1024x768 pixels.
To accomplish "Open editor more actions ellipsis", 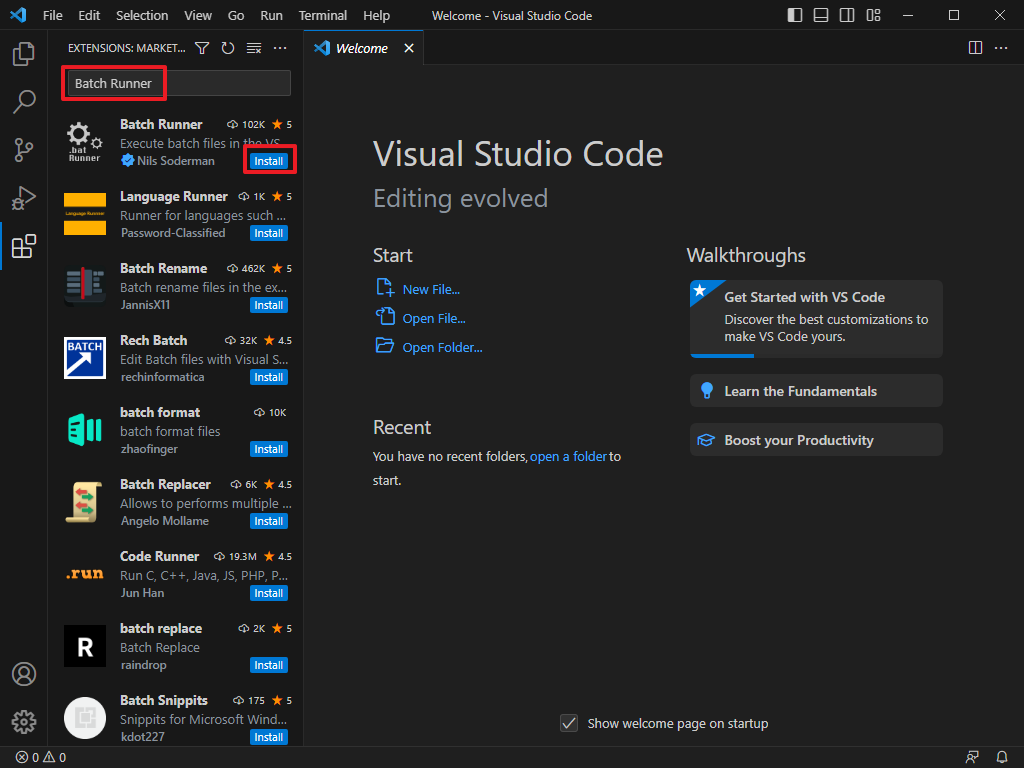I will pos(1001,48).
